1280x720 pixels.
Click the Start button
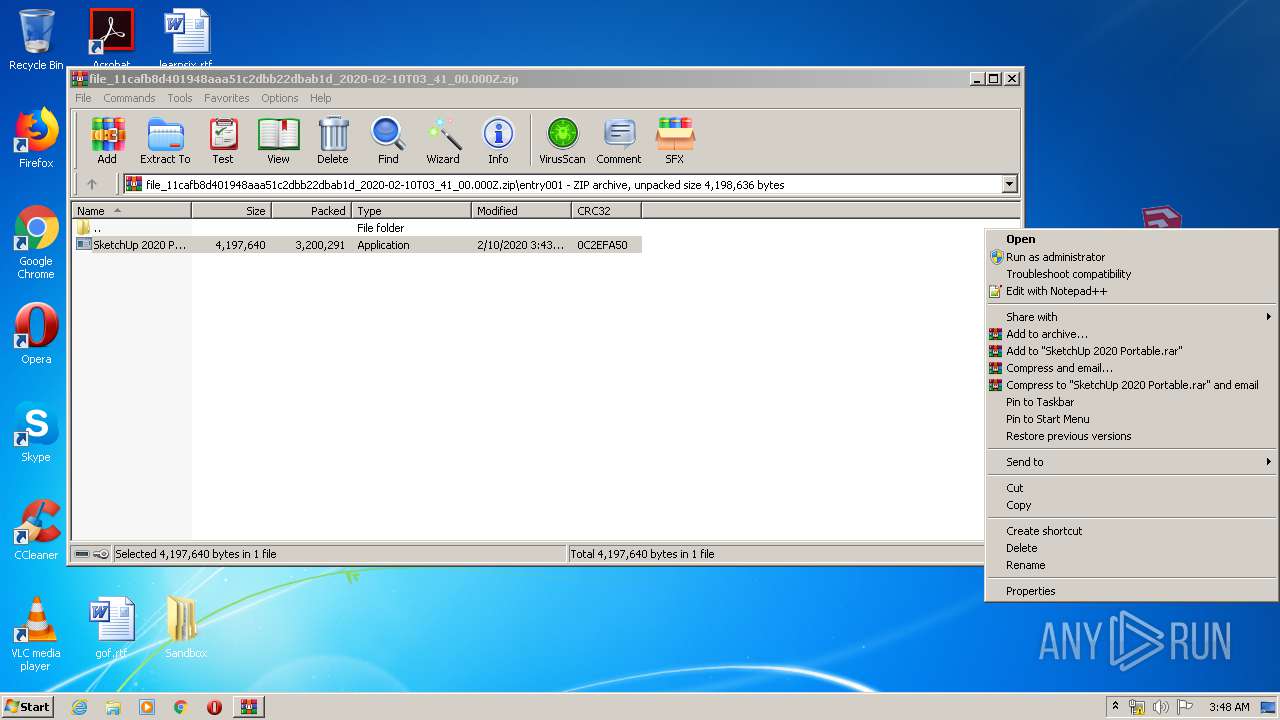(x=28, y=707)
